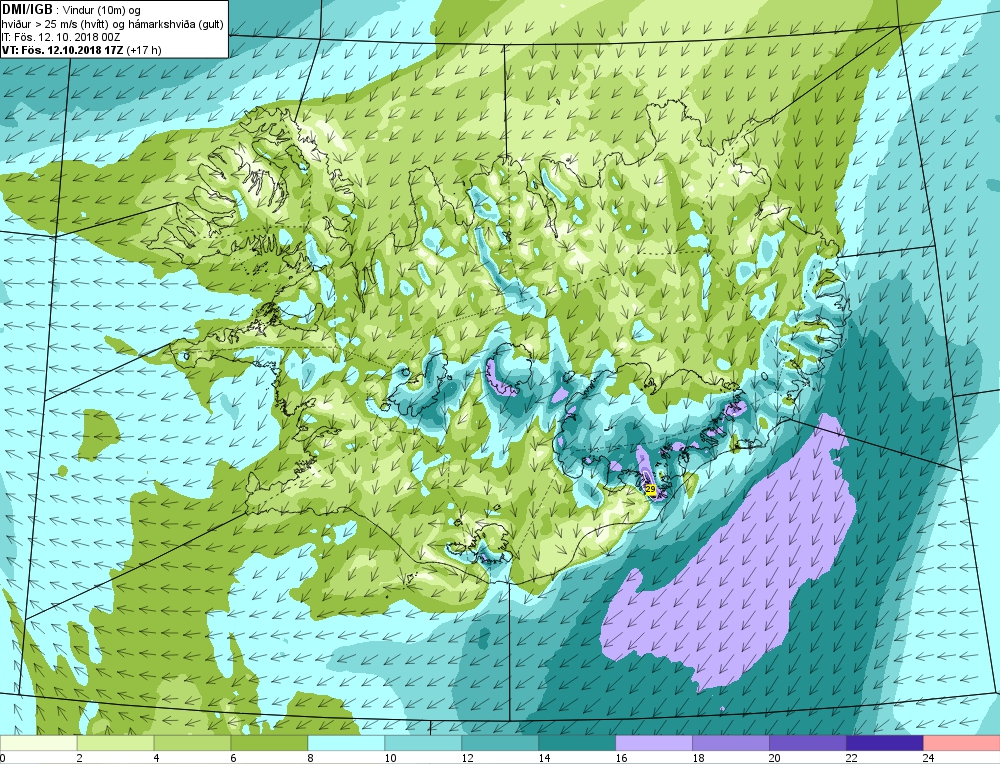The height and width of the screenshot is (764, 1000).
Task: Click the legend scale label 0
Action: (3, 758)
